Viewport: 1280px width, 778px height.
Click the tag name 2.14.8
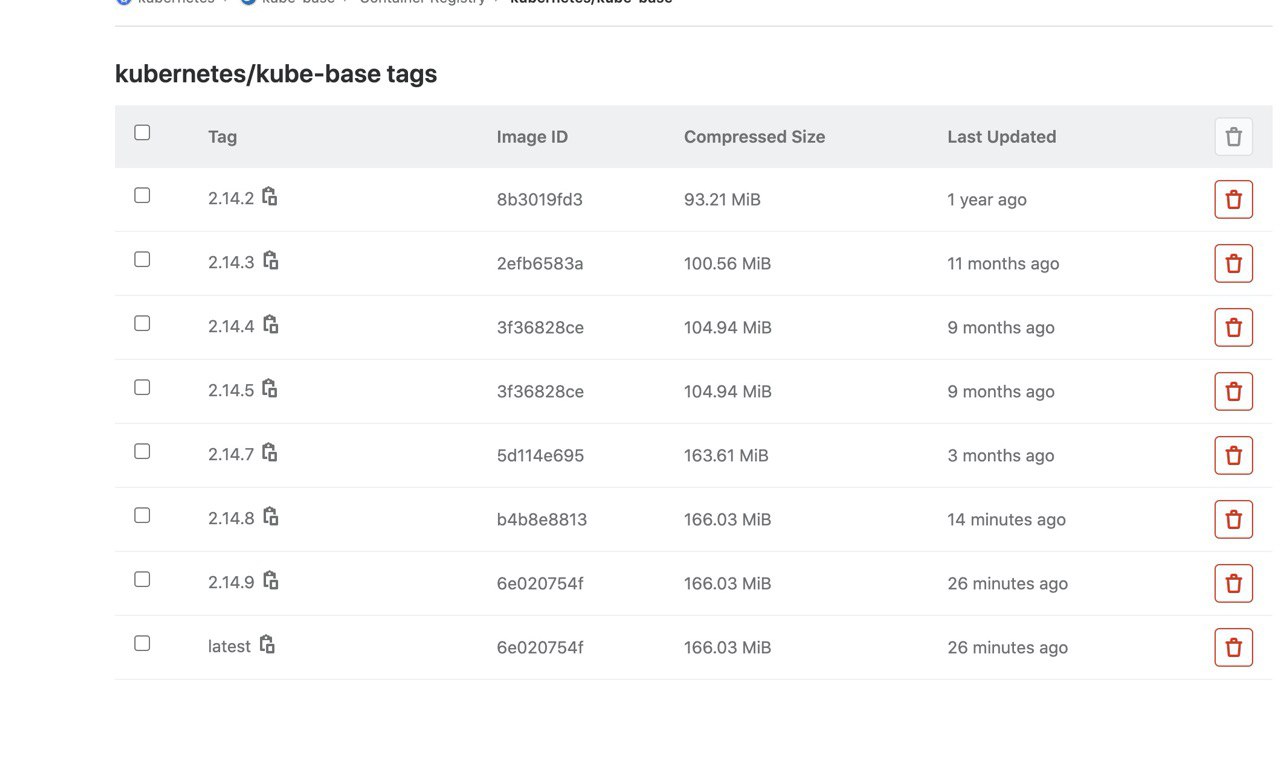(x=231, y=519)
